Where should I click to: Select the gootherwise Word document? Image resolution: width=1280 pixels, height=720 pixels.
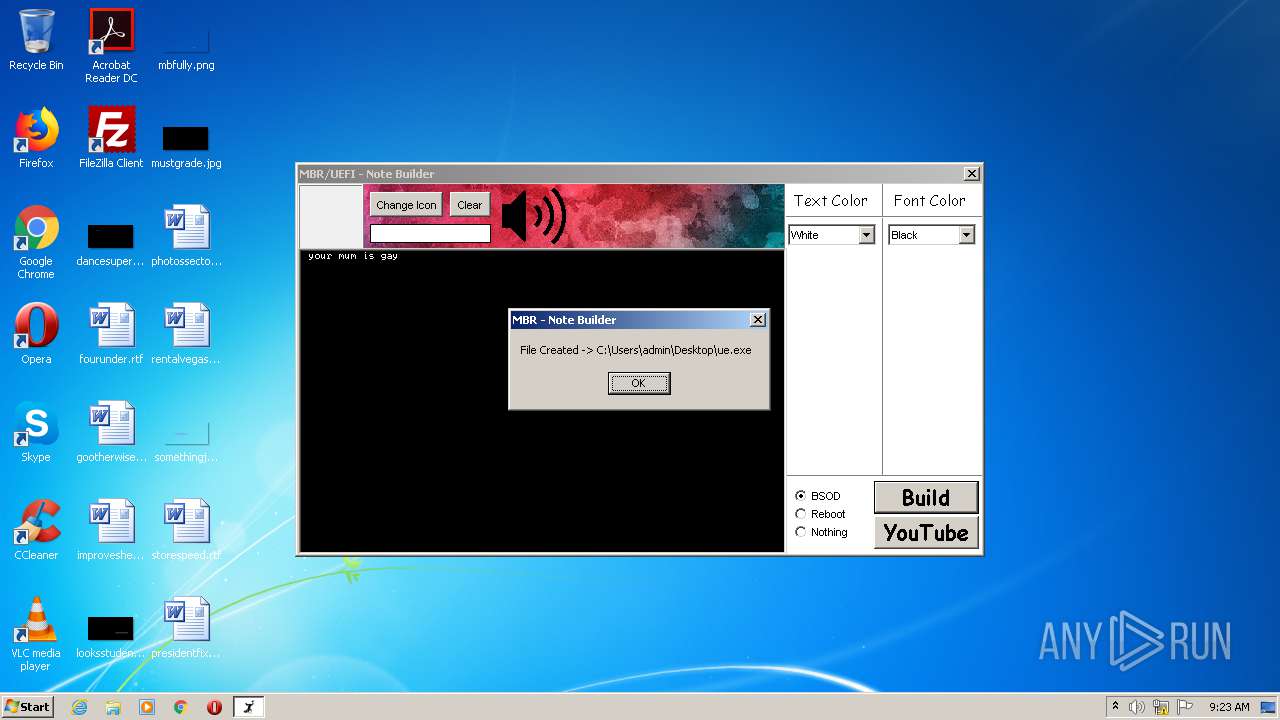[111, 432]
